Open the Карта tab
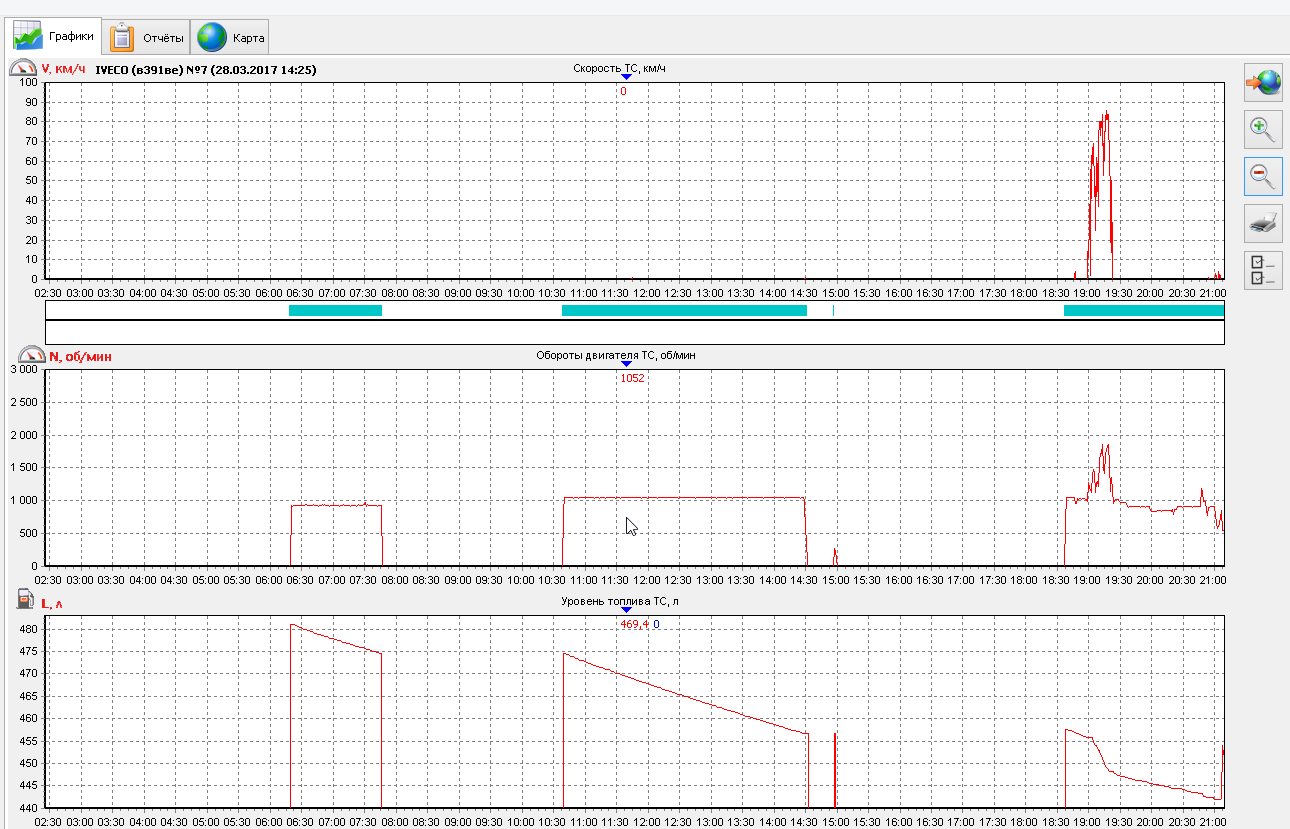 (231, 38)
